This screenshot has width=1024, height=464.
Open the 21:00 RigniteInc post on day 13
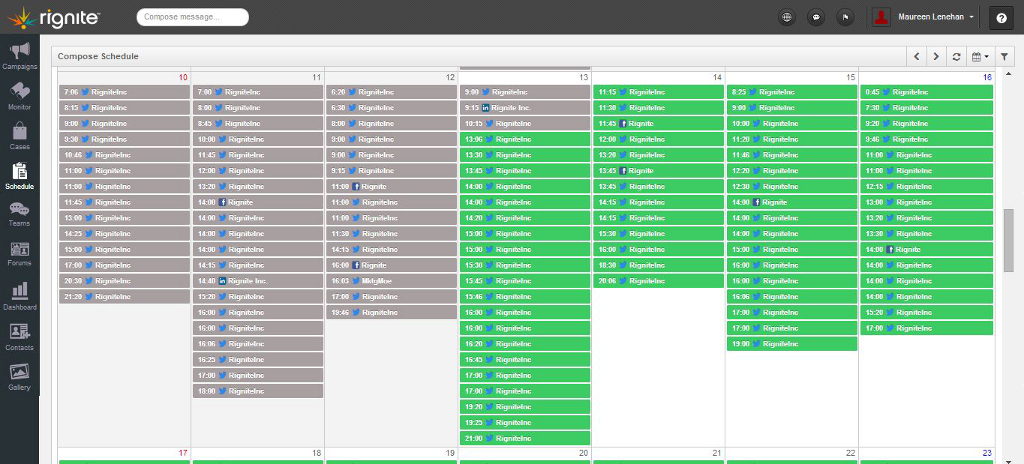tap(524, 439)
